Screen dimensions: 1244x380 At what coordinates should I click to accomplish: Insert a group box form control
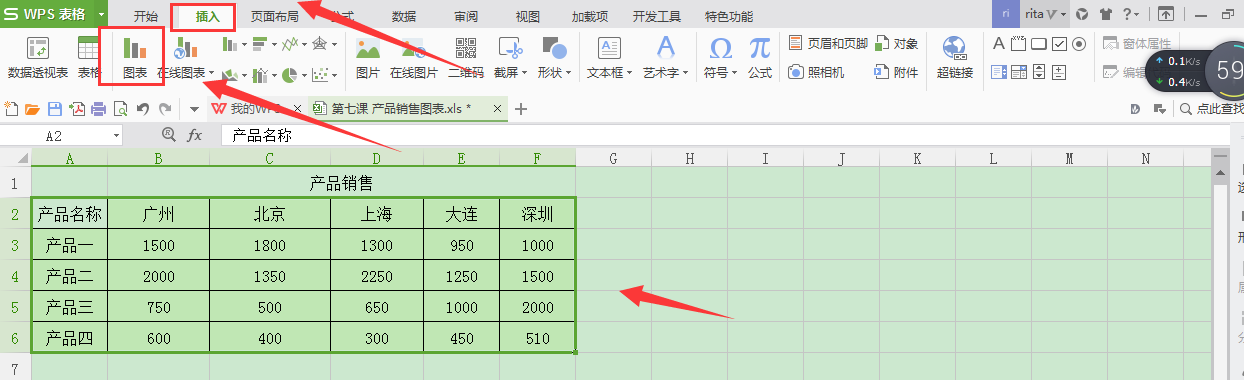[1019, 43]
